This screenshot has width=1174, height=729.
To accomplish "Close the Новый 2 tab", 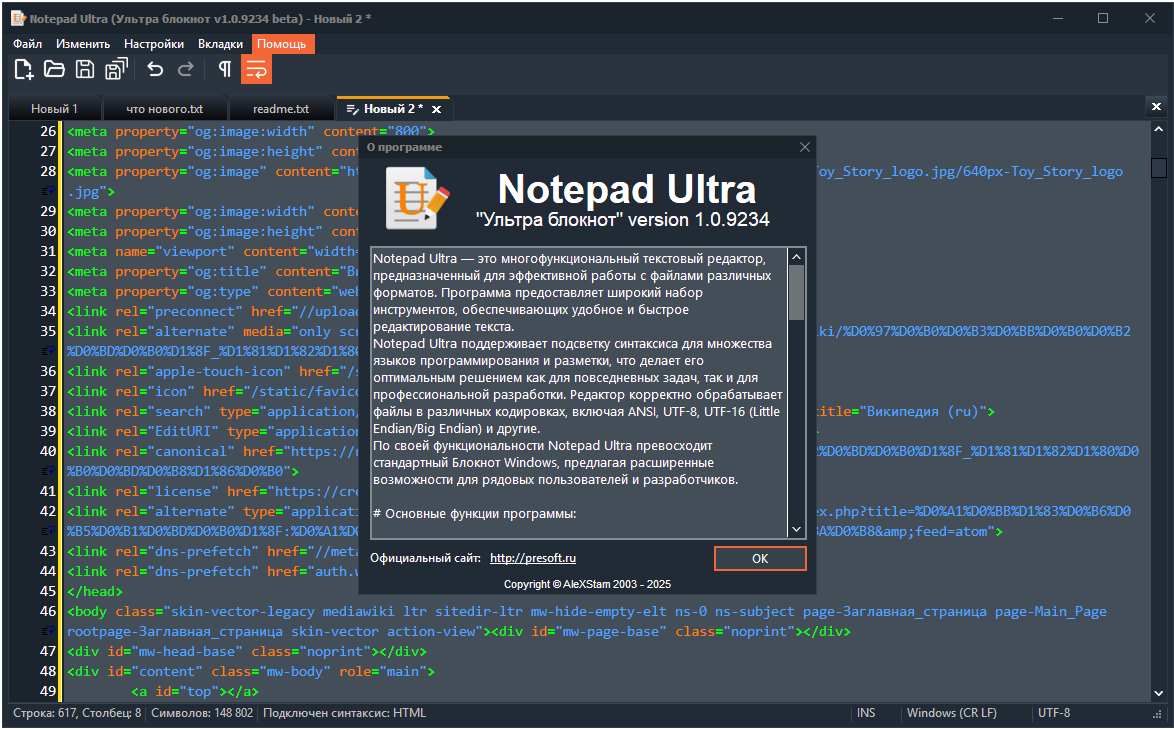I will 436,109.
